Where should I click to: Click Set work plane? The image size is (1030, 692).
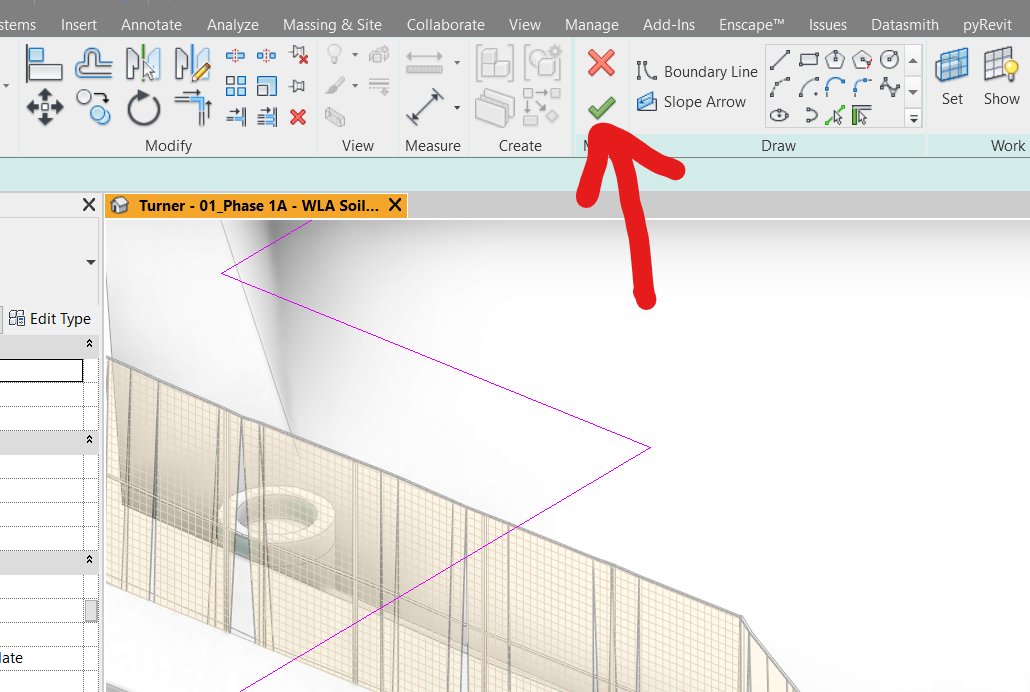tap(952, 76)
